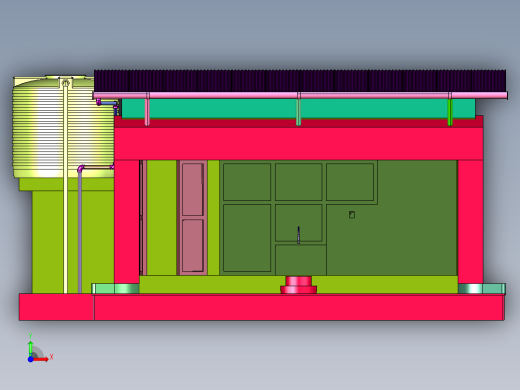This screenshot has height=390, width=520.
Task: Click the X axis arrow of the triad
Action: click(41, 359)
